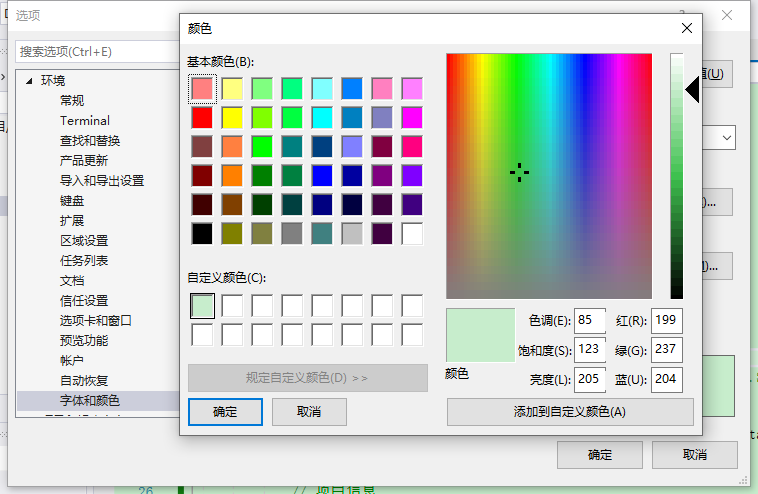Click the red (红) value field
This screenshot has width=758, height=494.
coord(667,320)
